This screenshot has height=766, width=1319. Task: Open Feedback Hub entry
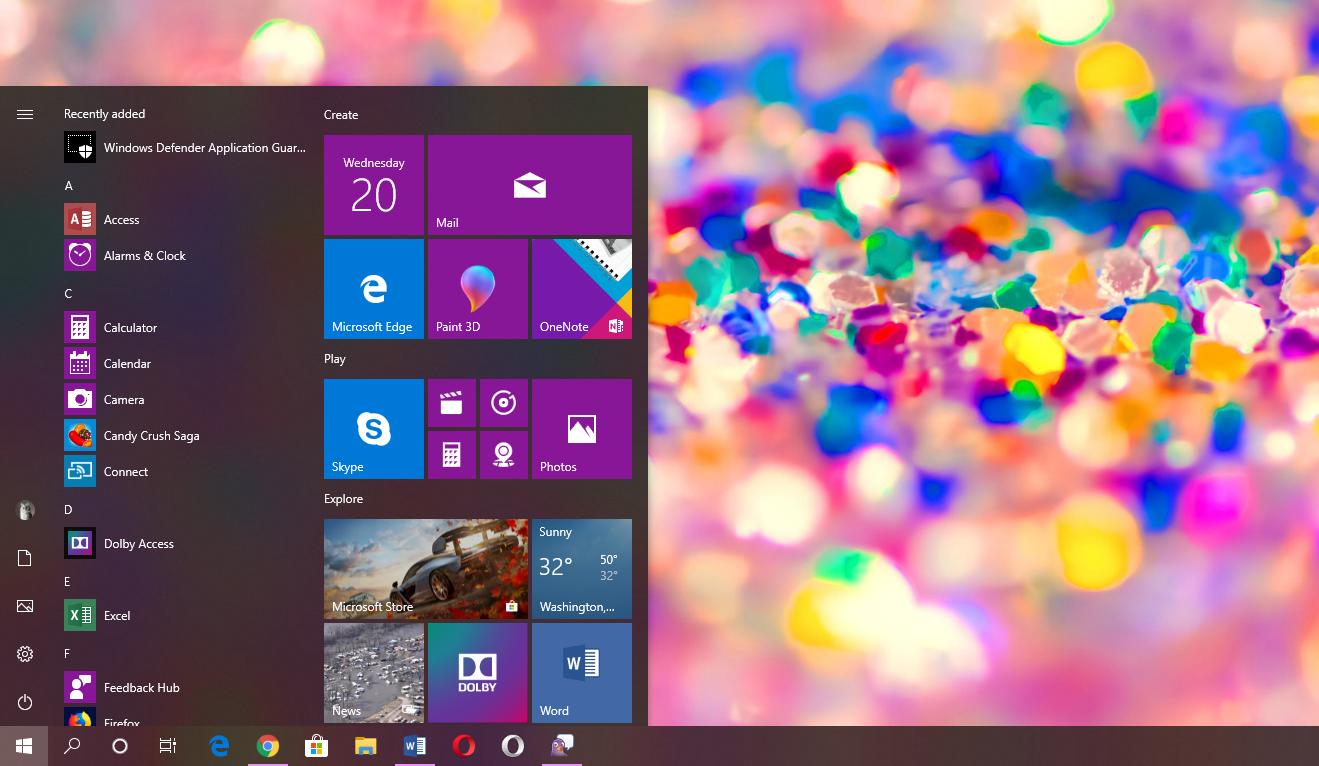tap(185, 688)
